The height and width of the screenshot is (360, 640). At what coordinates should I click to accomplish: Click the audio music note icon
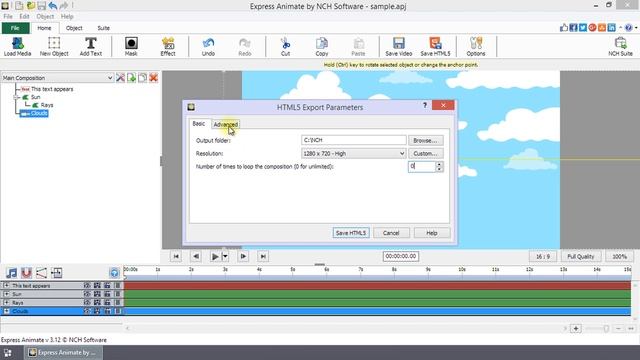tap(11, 273)
